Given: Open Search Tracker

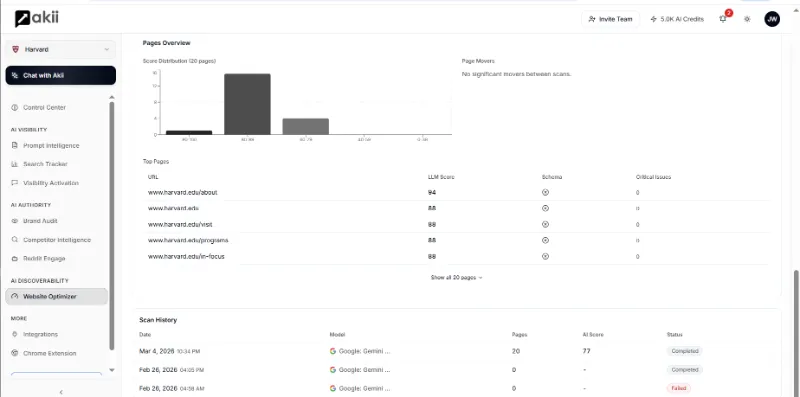Looking at the screenshot, I should 45,164.
